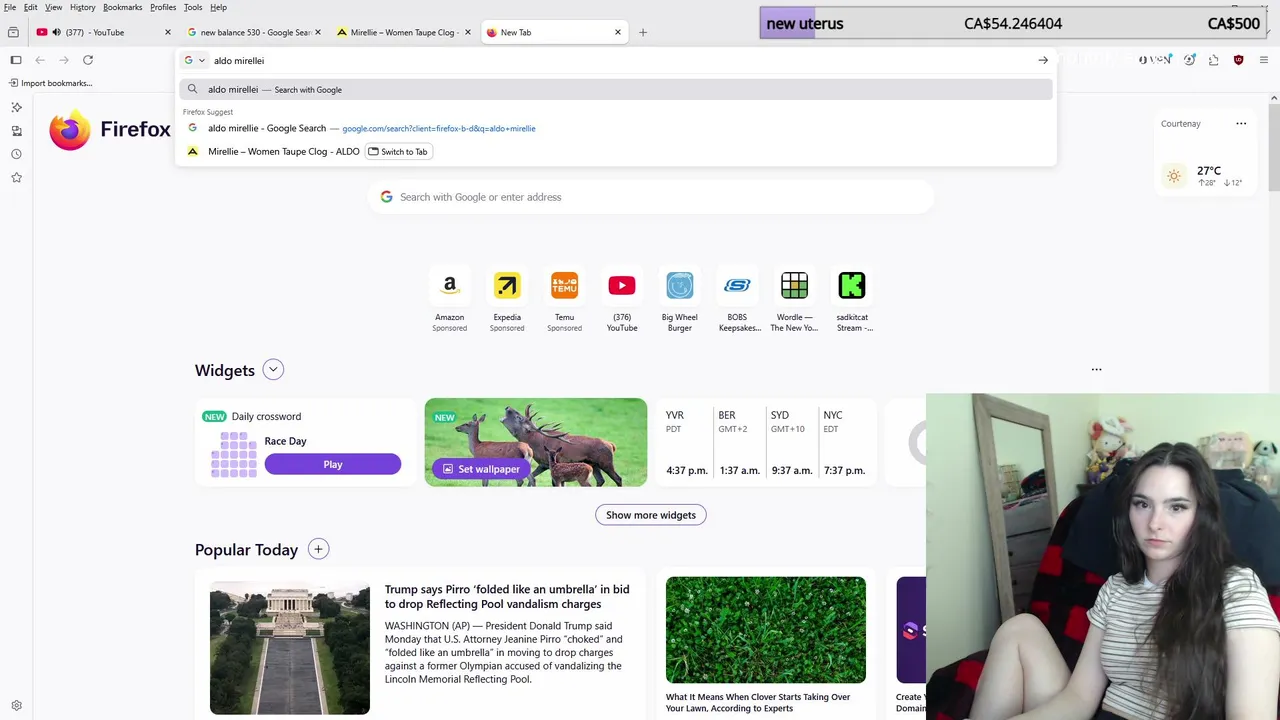Close the new balance 530 search tab

318,32
